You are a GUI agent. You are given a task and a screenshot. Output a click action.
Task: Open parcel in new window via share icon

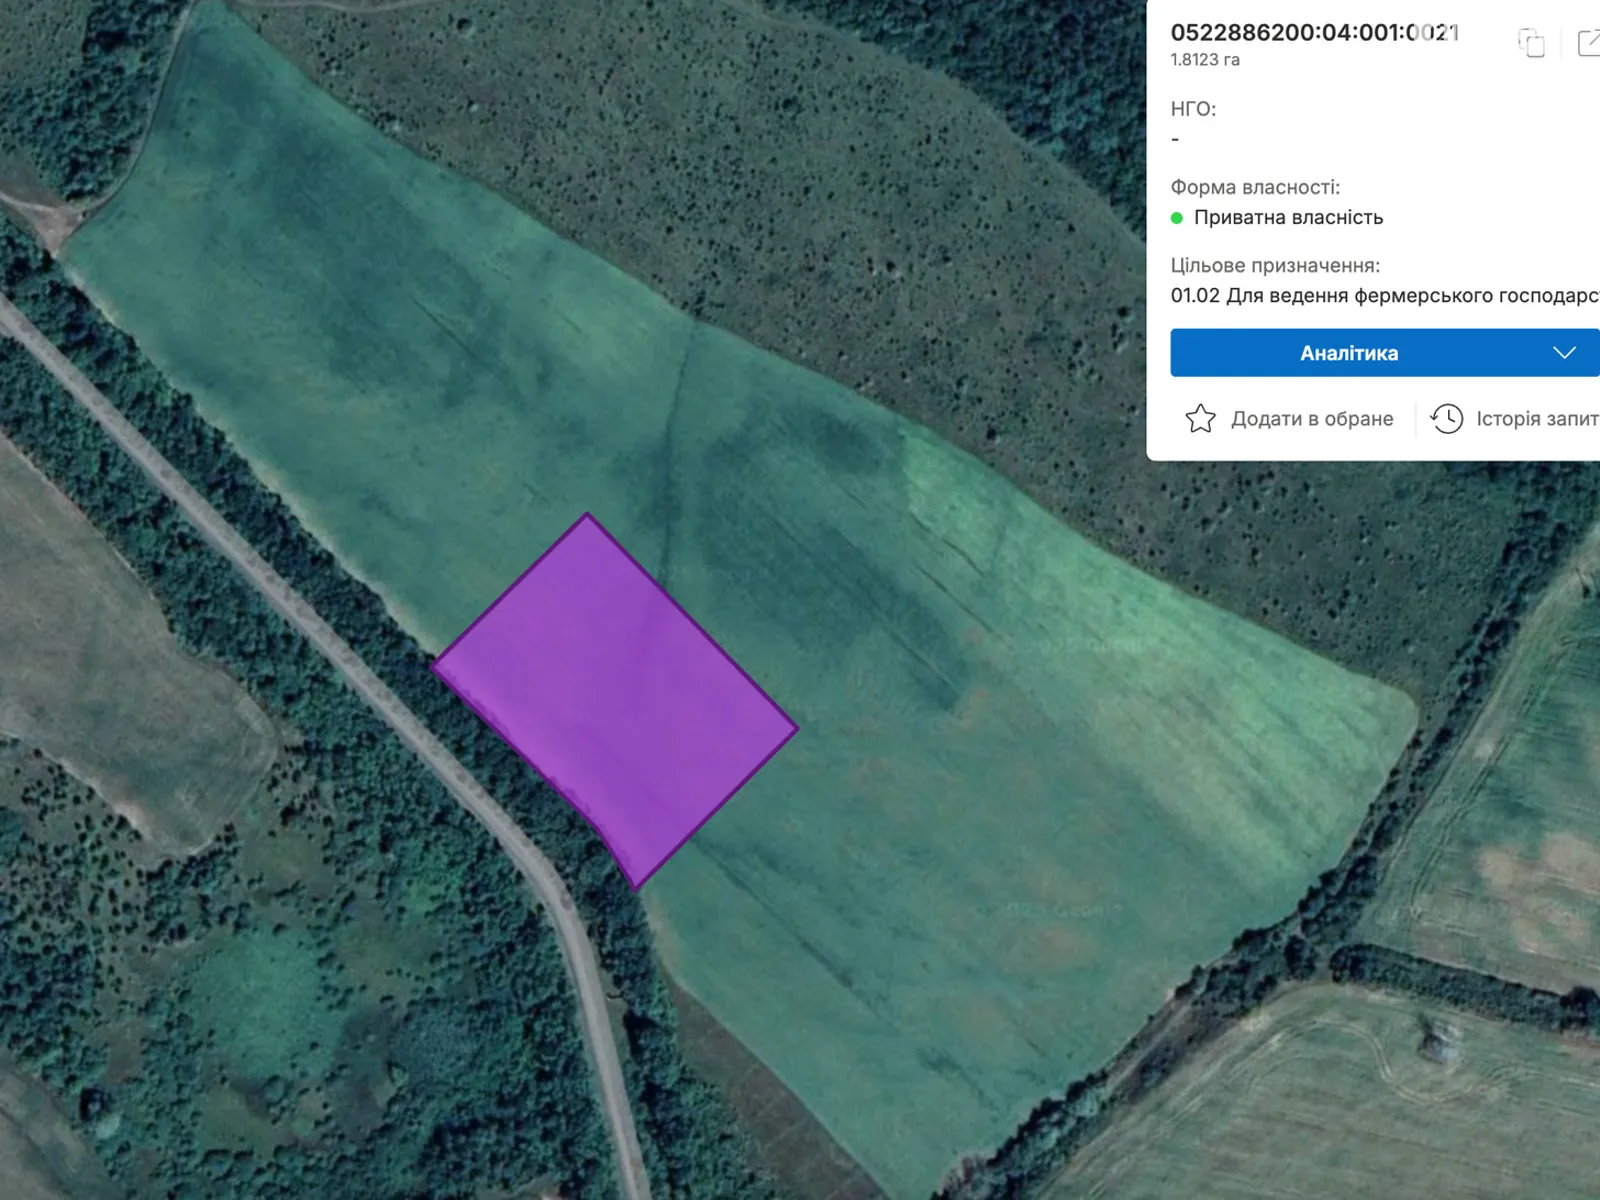click(x=1588, y=43)
